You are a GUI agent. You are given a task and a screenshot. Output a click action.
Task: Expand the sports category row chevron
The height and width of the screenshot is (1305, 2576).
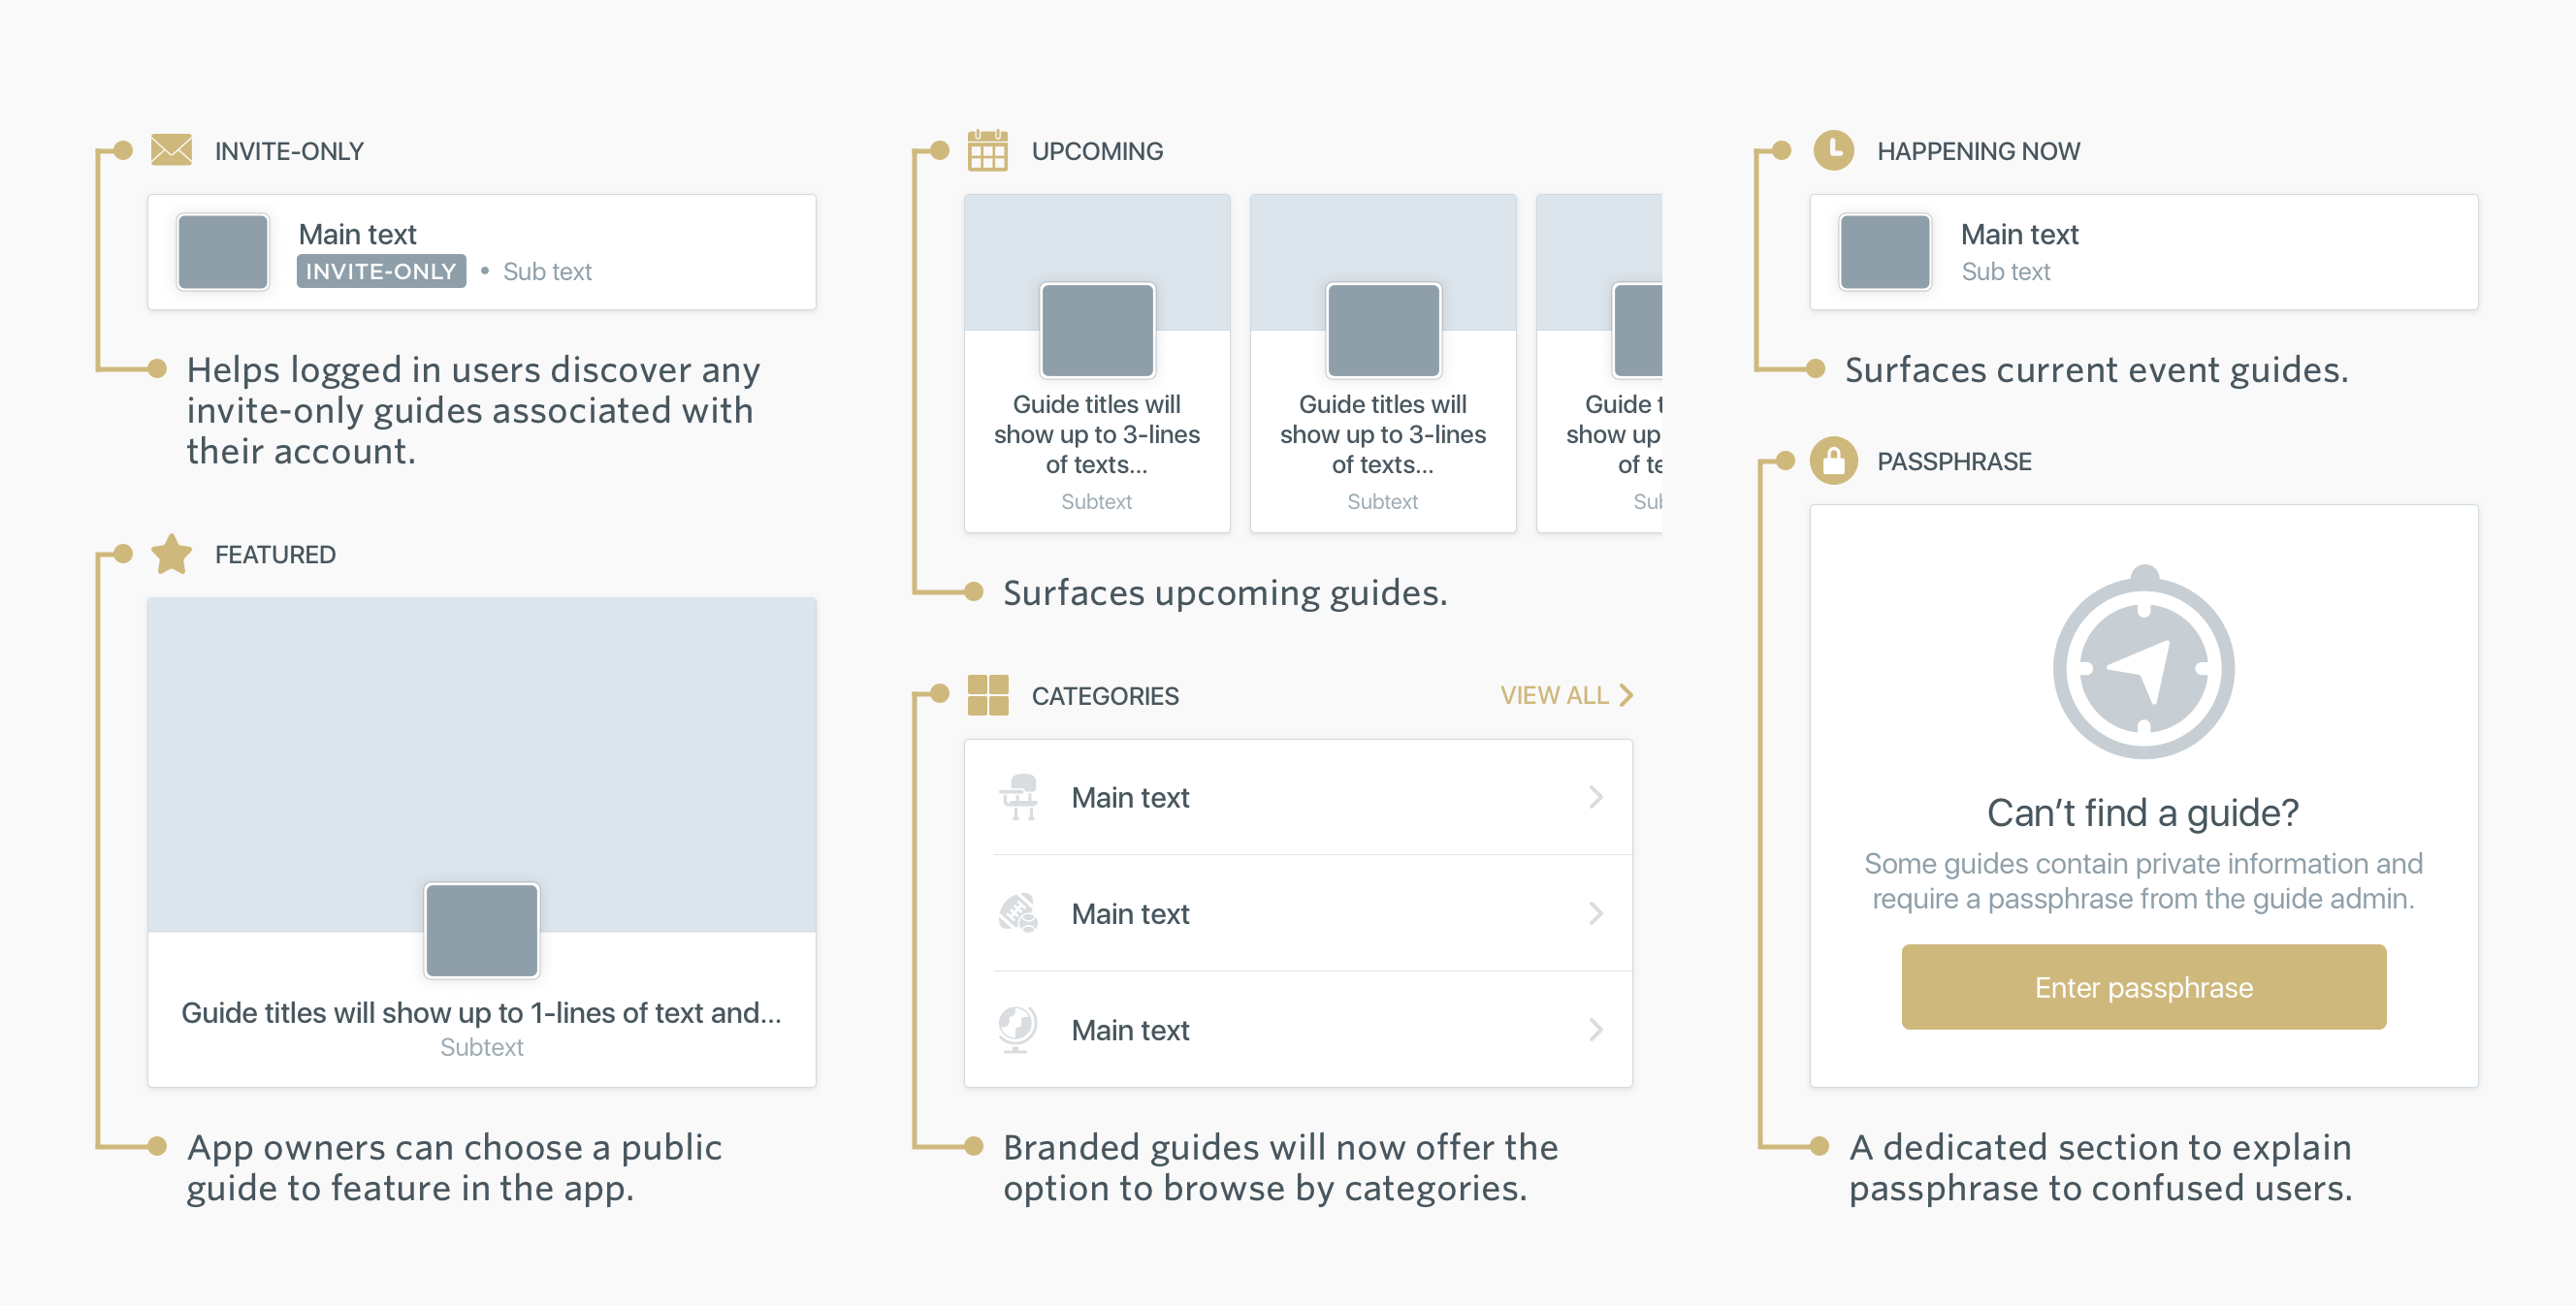coord(1597,913)
